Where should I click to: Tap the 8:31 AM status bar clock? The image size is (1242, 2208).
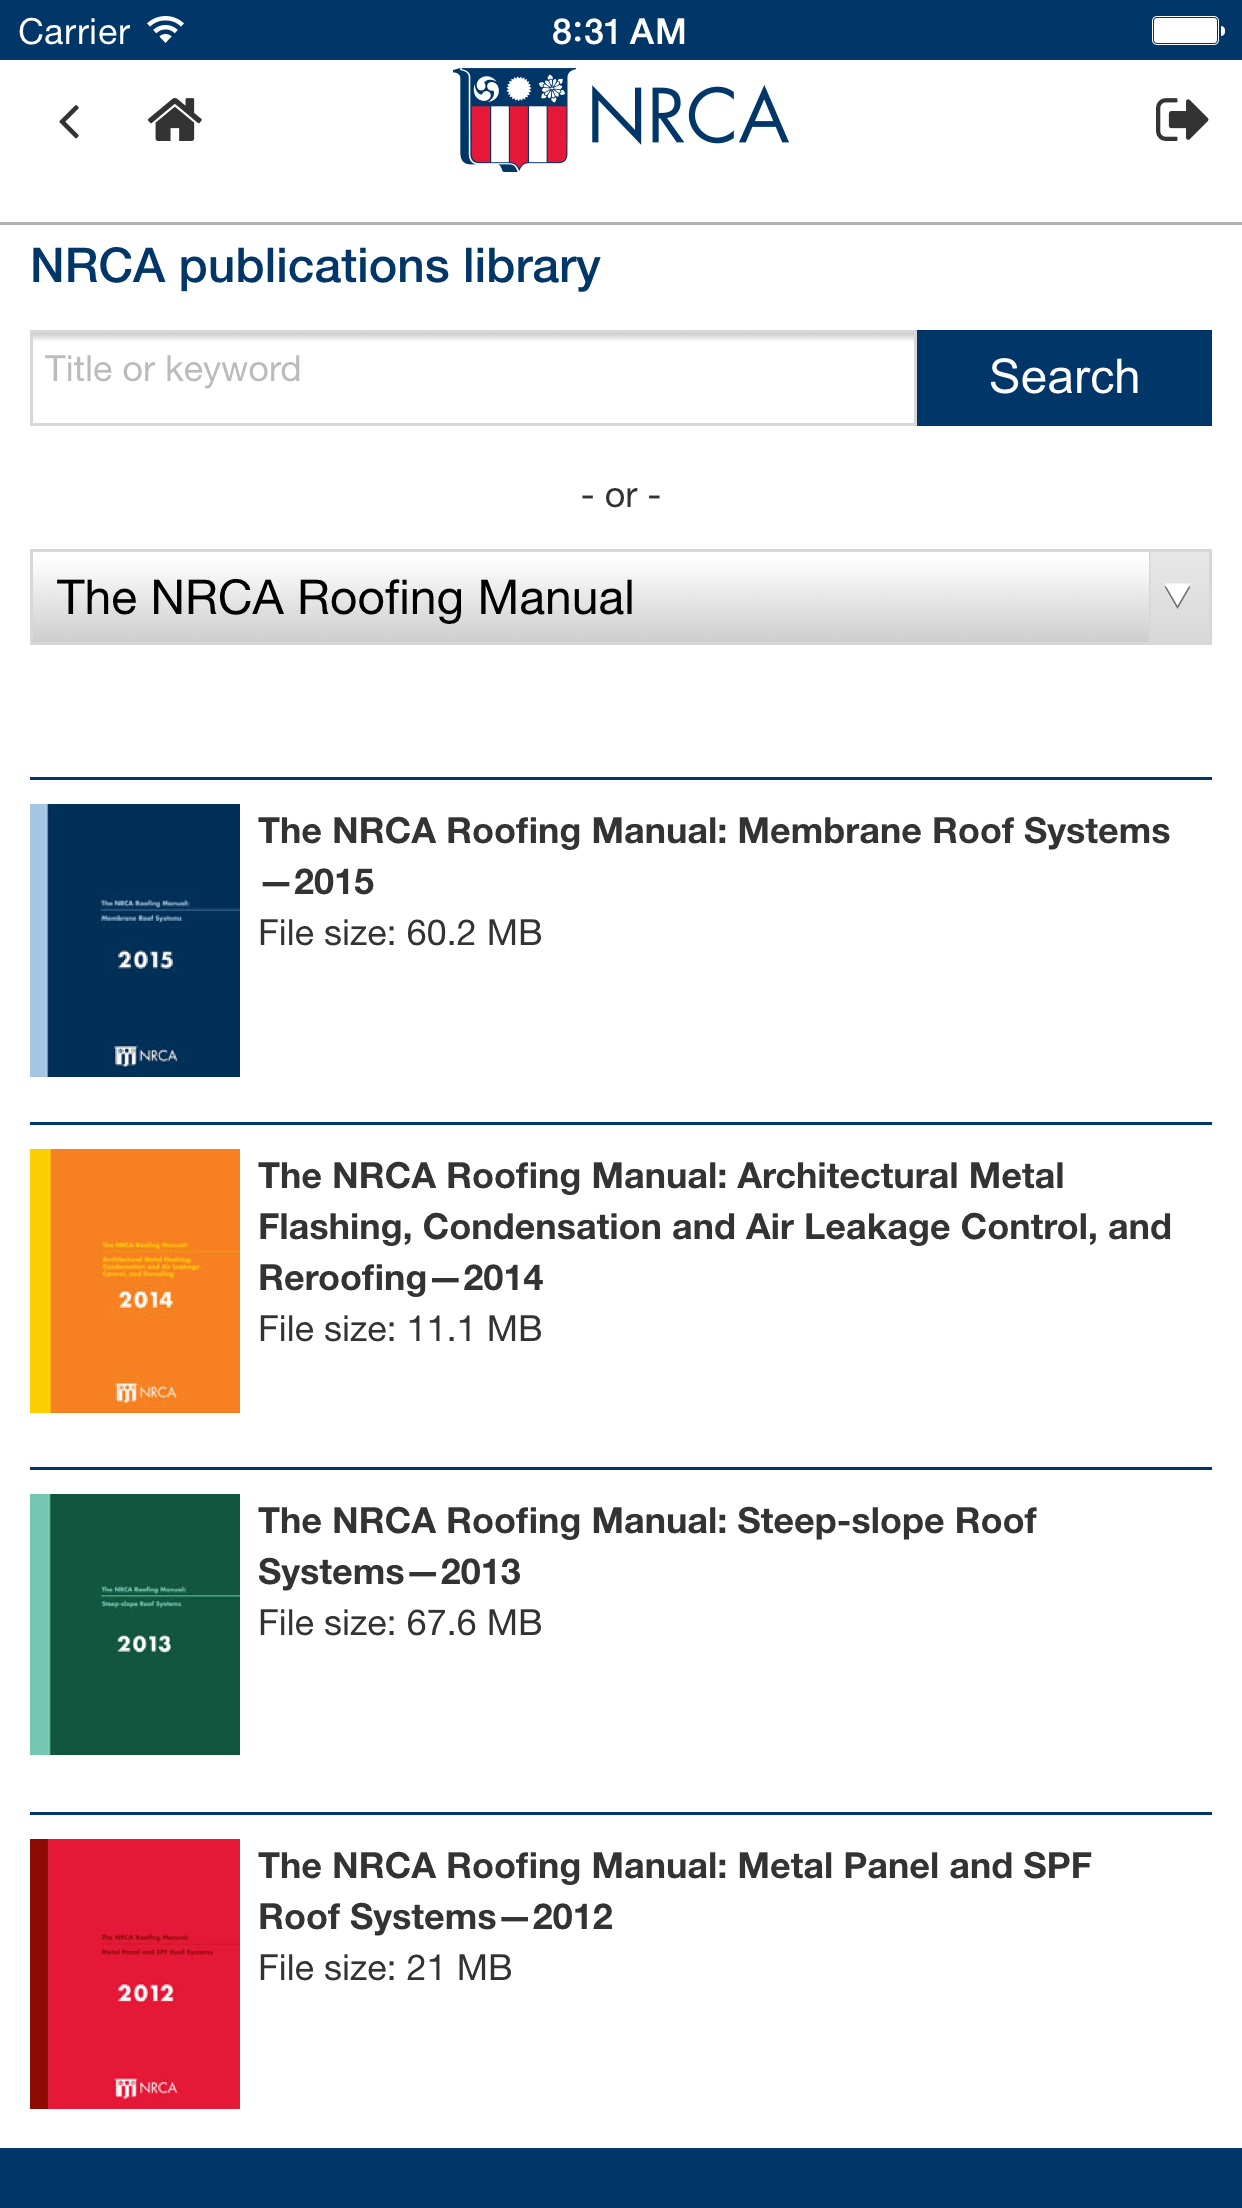620,31
